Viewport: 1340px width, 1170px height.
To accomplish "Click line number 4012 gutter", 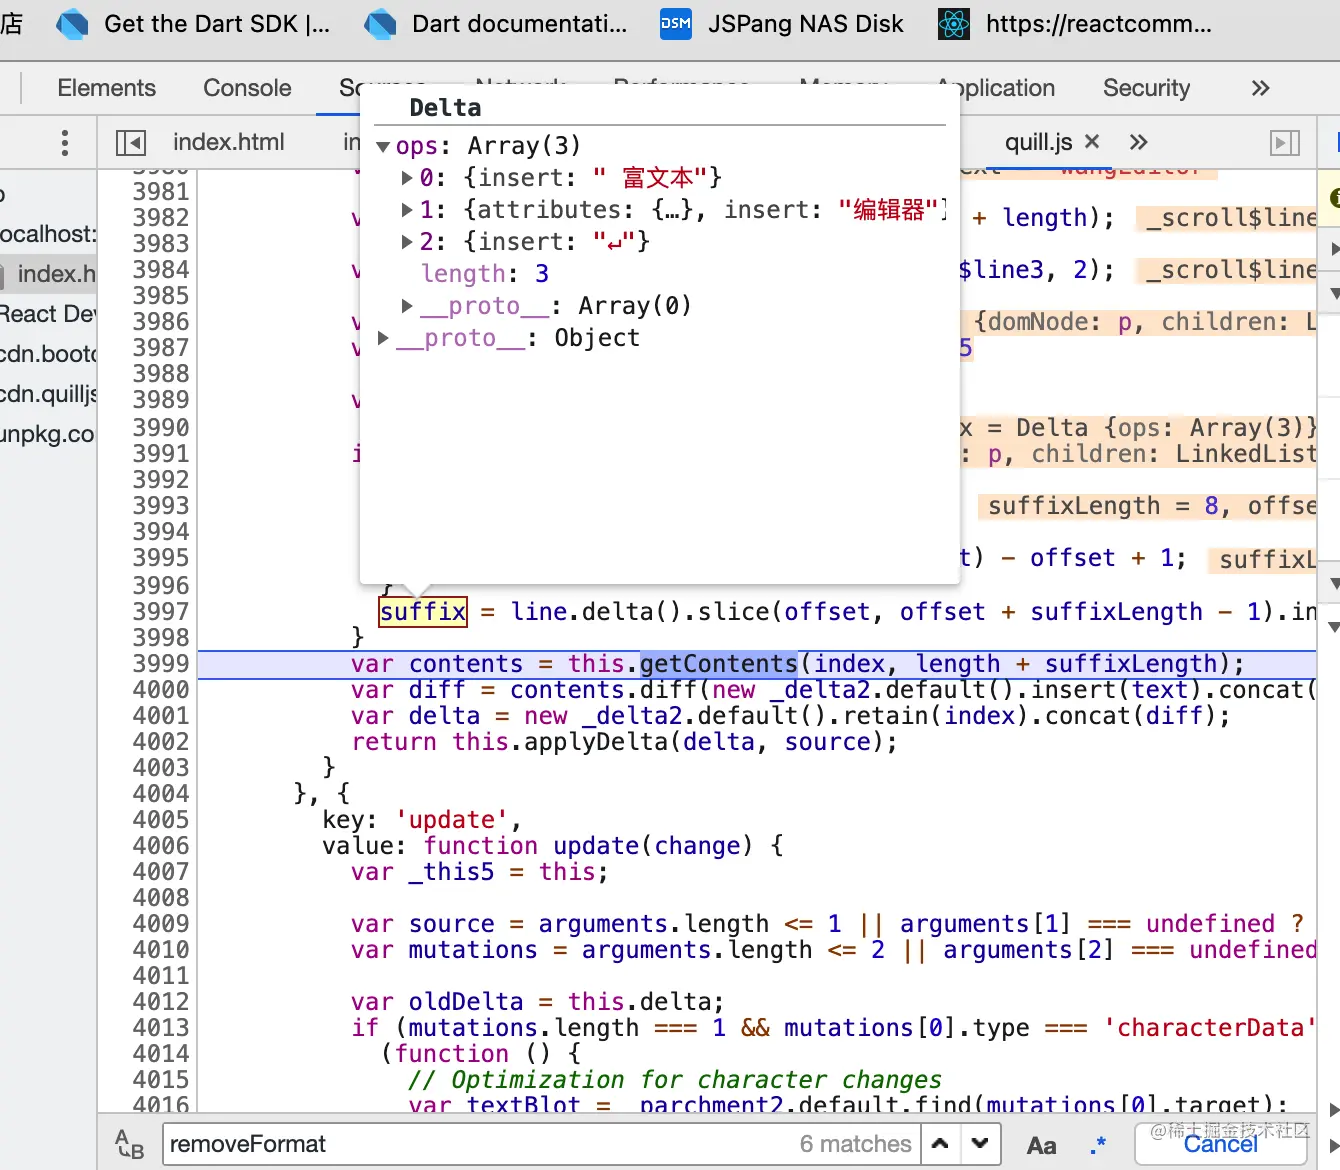I will tap(160, 1002).
